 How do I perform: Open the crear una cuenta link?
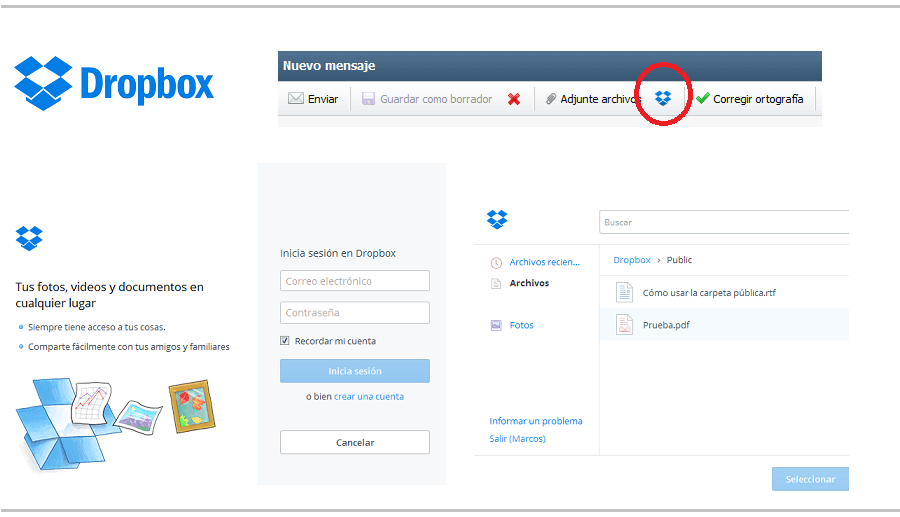click(x=369, y=397)
